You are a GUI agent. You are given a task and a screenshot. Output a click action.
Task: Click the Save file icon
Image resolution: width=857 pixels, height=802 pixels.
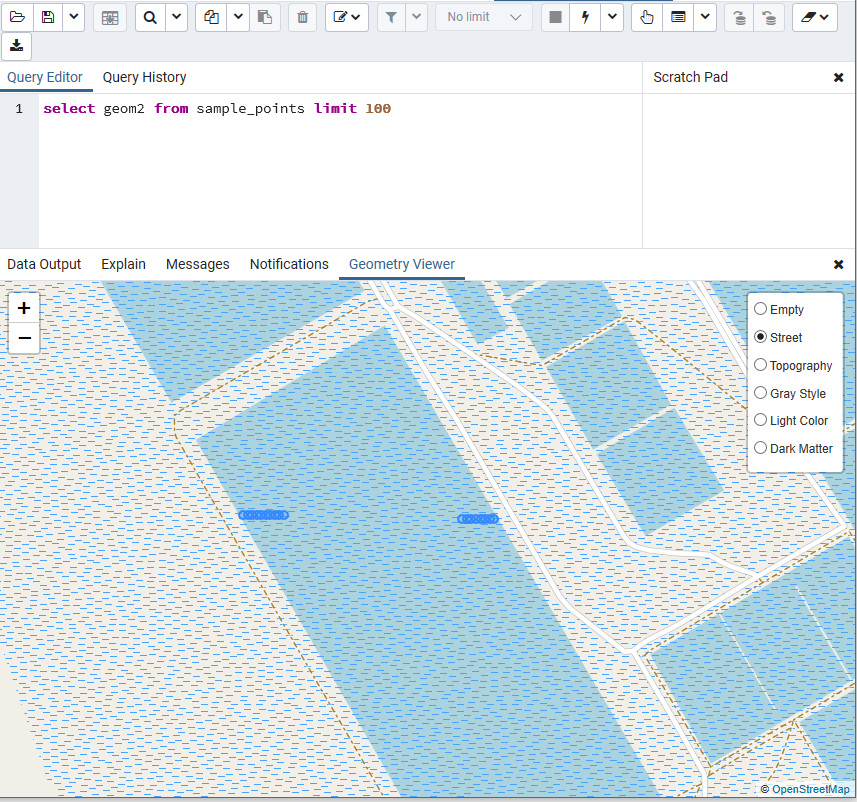(48, 17)
